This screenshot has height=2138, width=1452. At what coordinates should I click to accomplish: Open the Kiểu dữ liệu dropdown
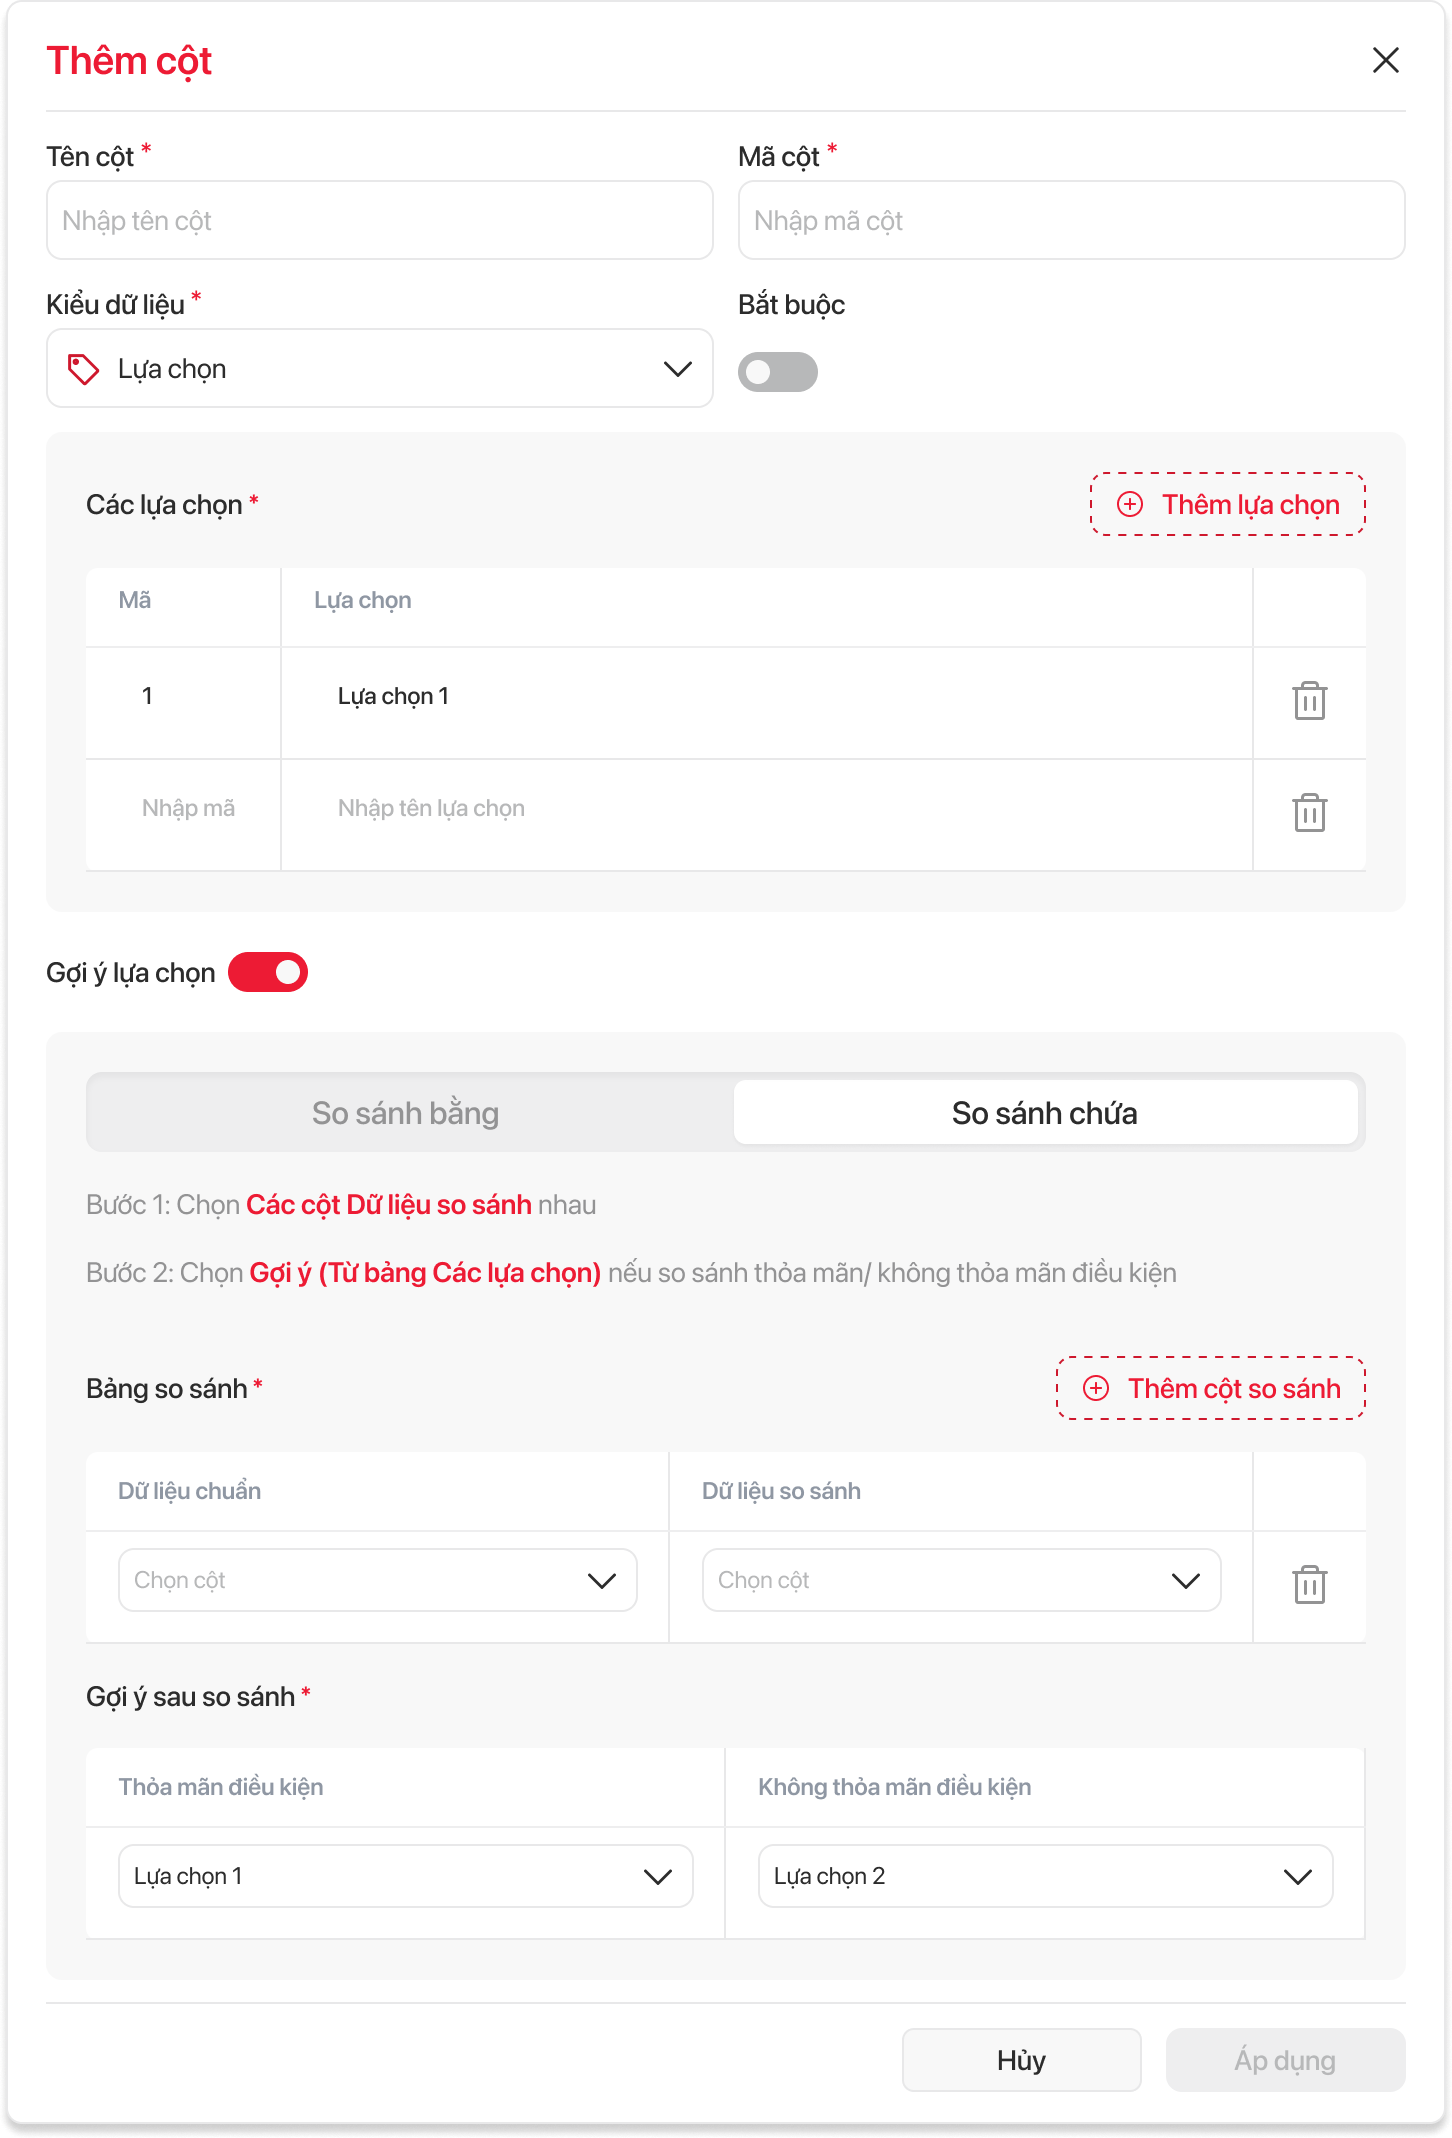380,369
